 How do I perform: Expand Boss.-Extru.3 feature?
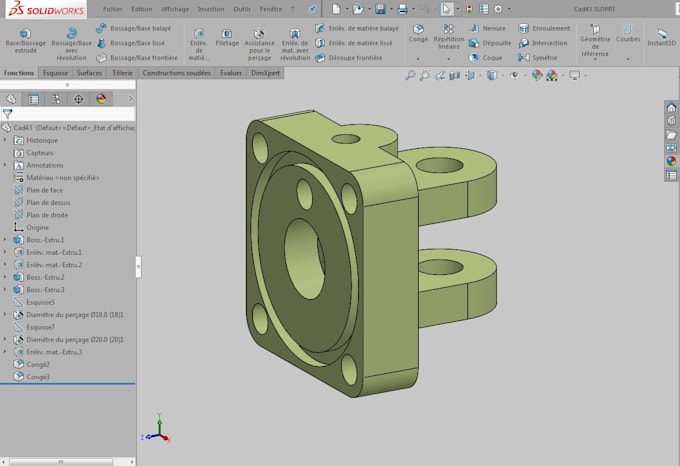[x=5, y=289]
